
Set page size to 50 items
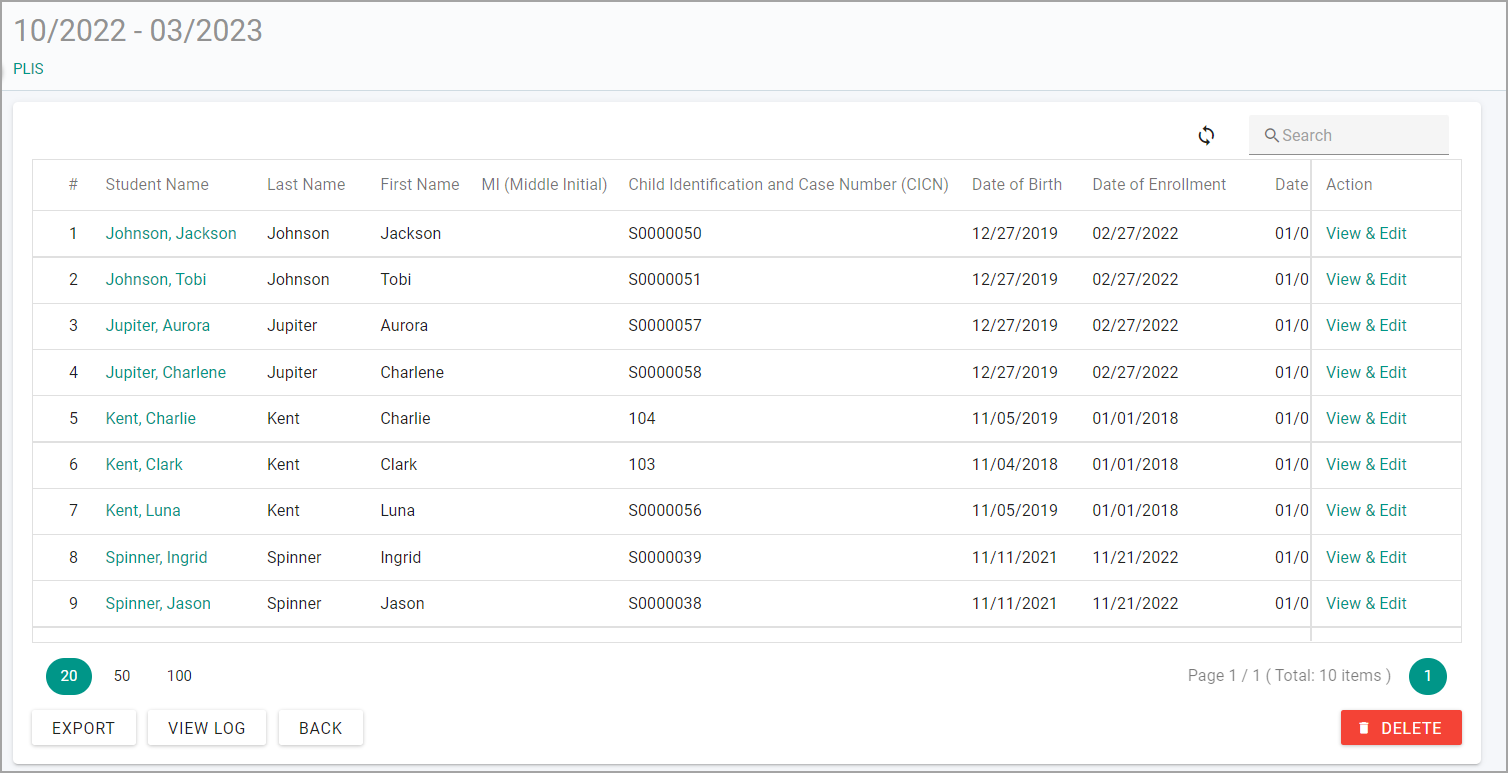(122, 676)
